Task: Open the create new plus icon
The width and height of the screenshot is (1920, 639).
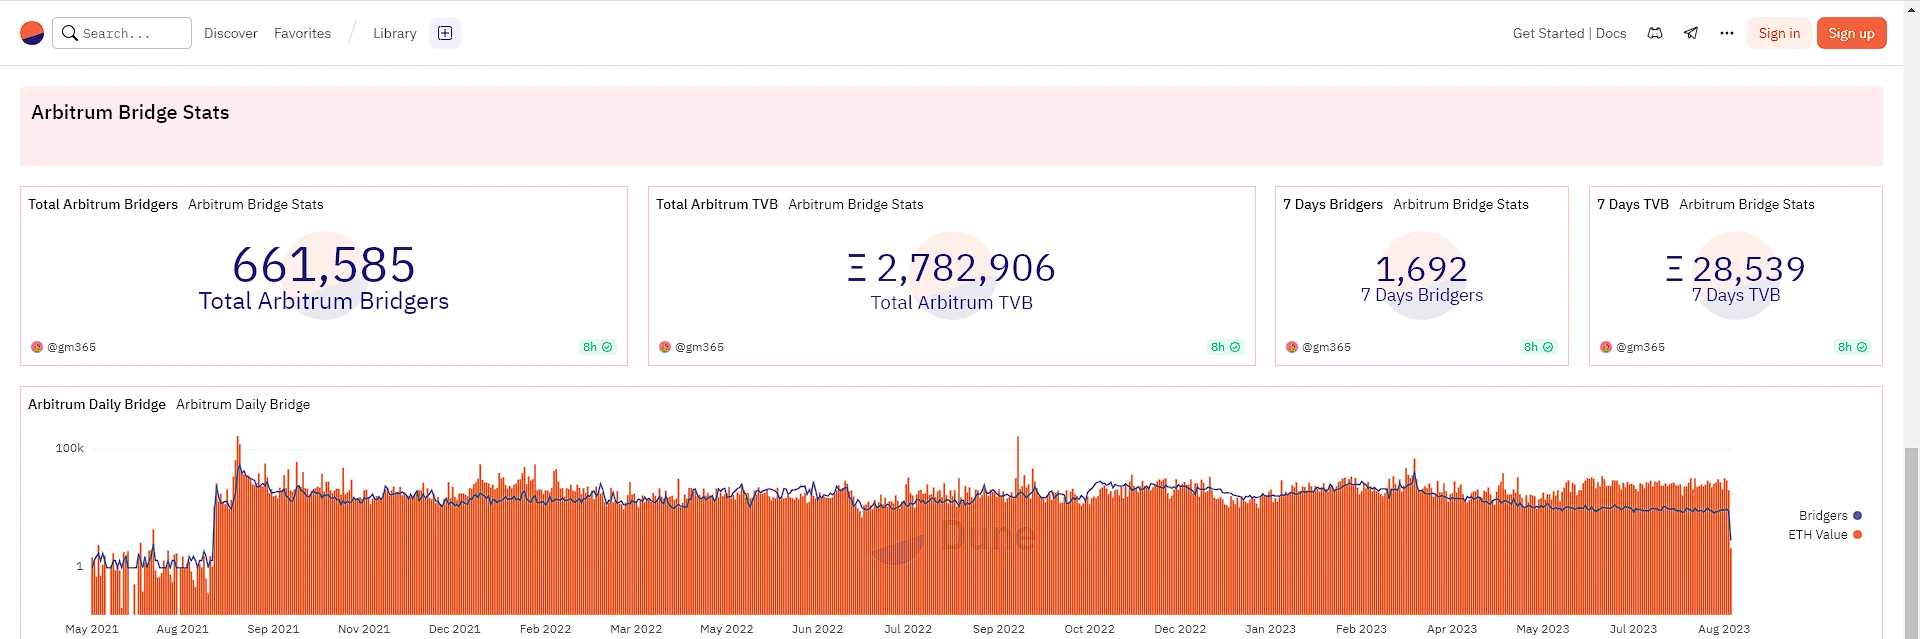Action: pyautogui.click(x=445, y=33)
